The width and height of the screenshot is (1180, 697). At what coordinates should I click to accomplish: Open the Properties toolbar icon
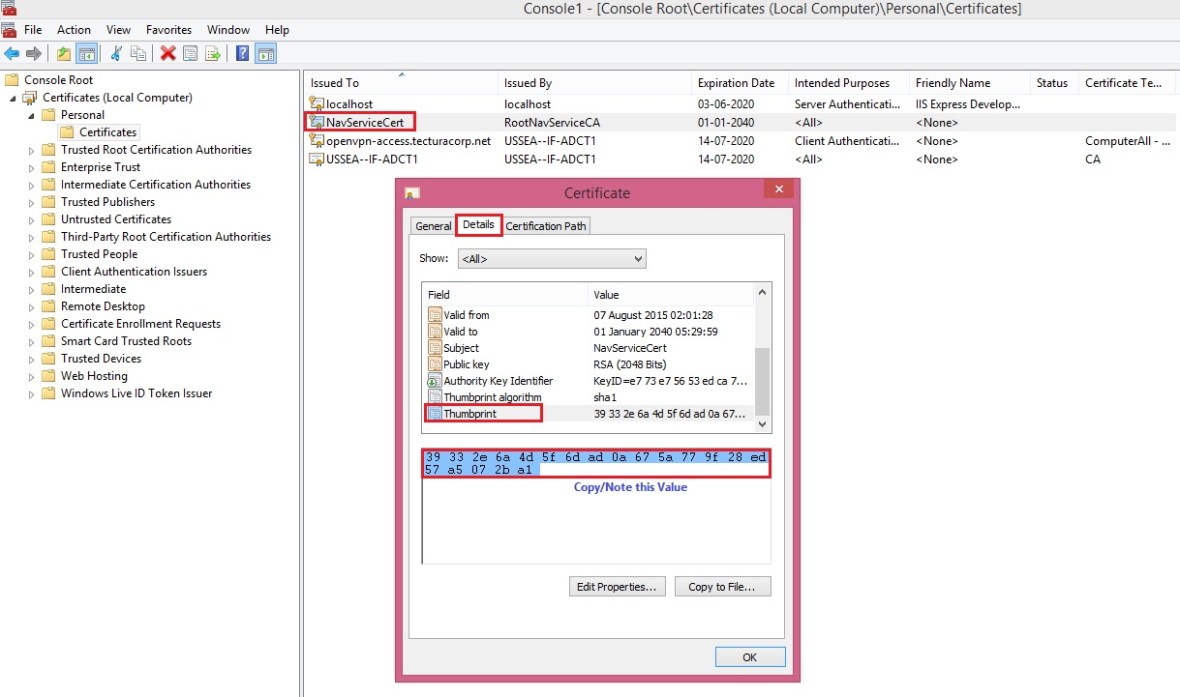click(x=190, y=54)
